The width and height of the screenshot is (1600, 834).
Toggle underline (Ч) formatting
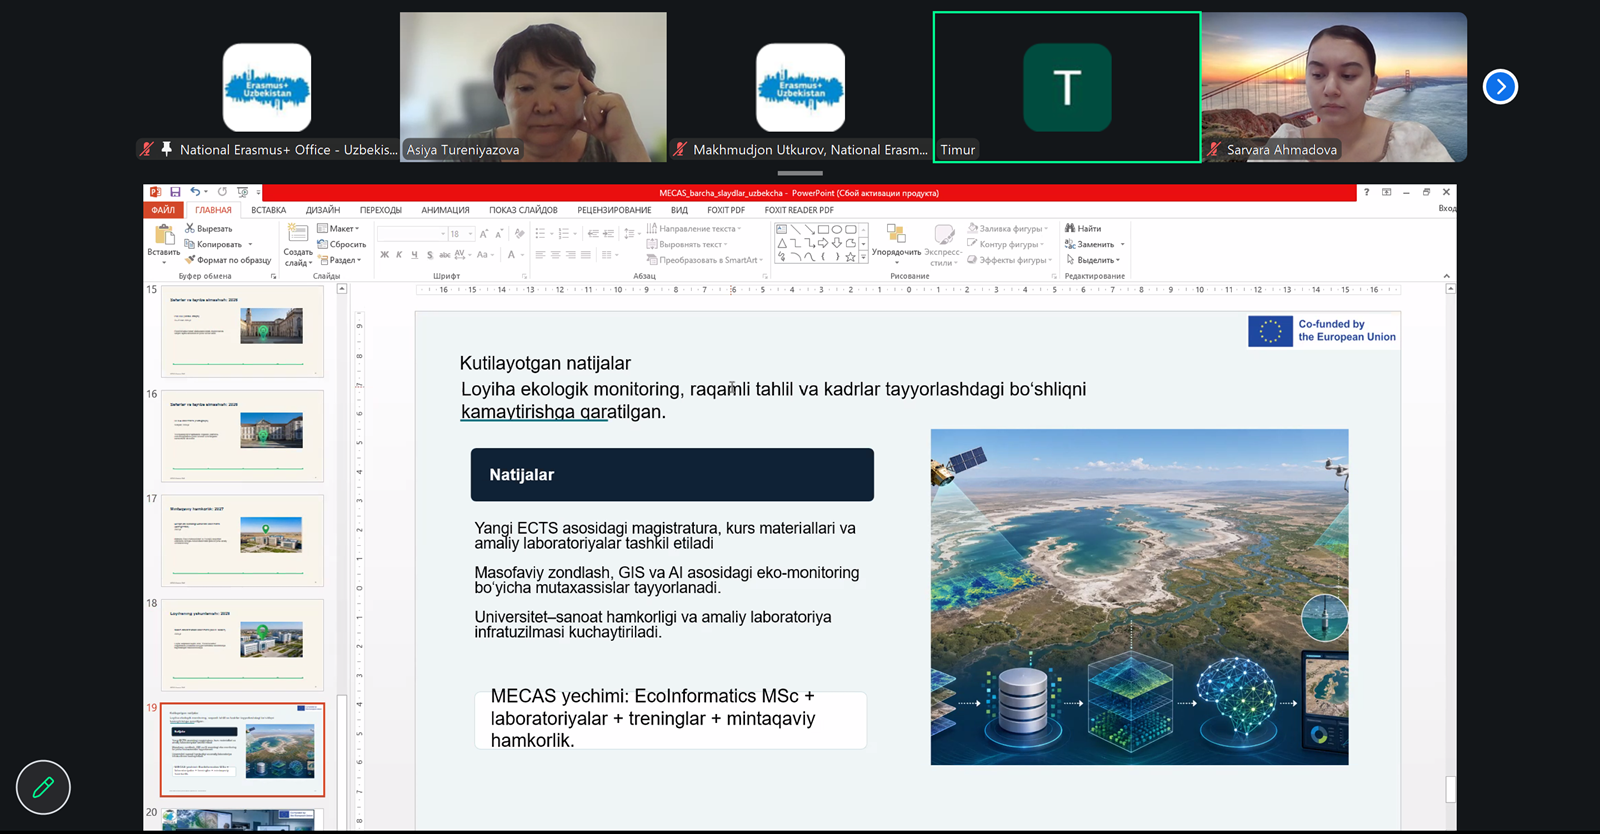coord(414,255)
